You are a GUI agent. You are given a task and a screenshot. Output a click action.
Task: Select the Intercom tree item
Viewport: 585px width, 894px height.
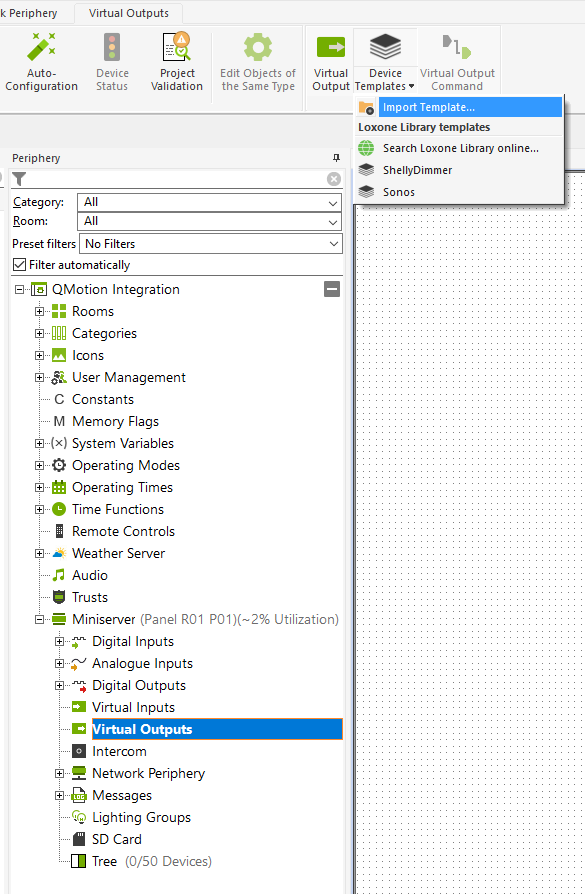tap(119, 751)
